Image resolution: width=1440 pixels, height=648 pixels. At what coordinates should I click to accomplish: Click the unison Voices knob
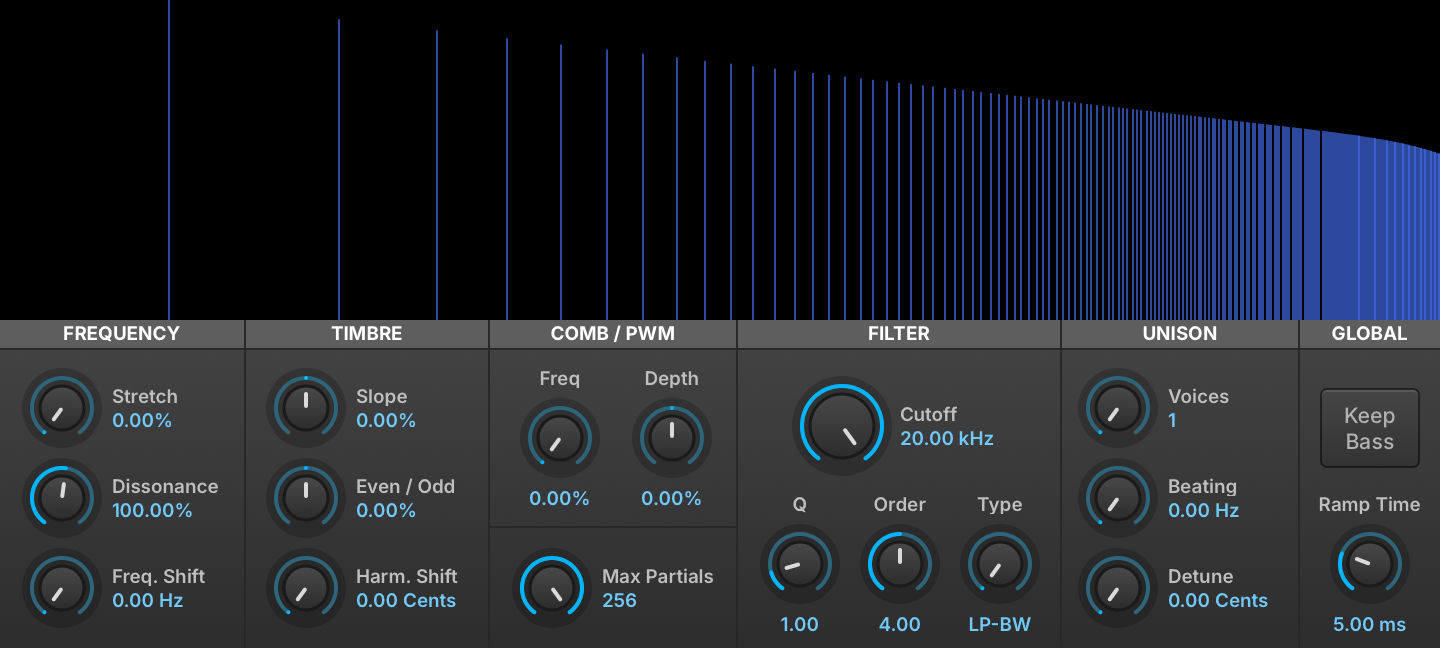point(1118,408)
